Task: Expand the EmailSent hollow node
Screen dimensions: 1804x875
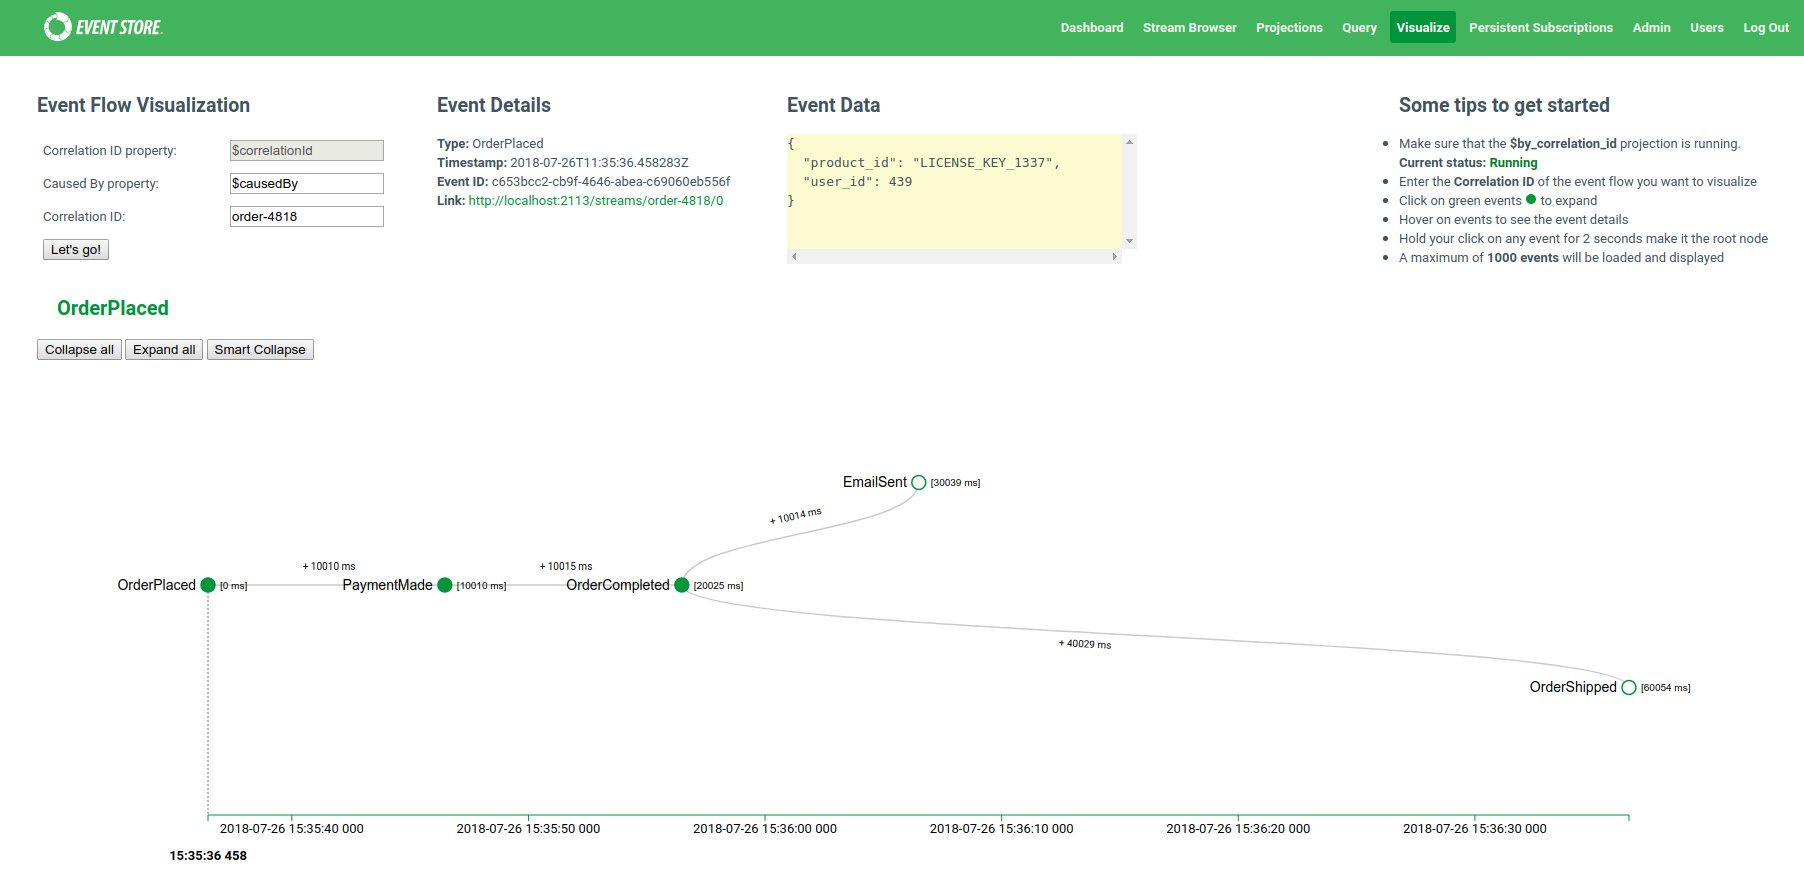Action: pos(919,482)
